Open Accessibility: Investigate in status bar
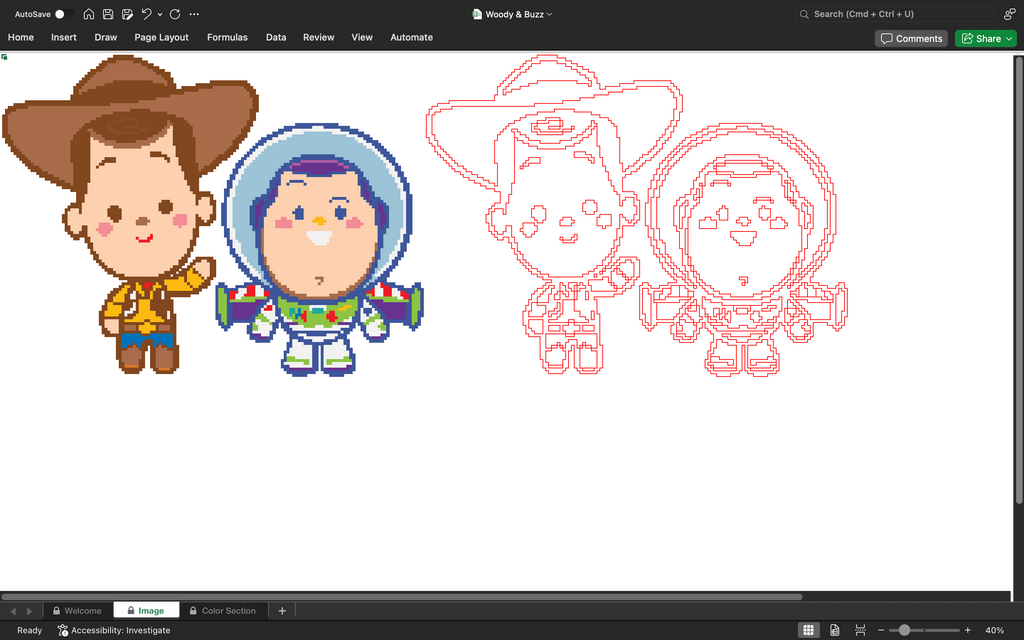 point(114,630)
